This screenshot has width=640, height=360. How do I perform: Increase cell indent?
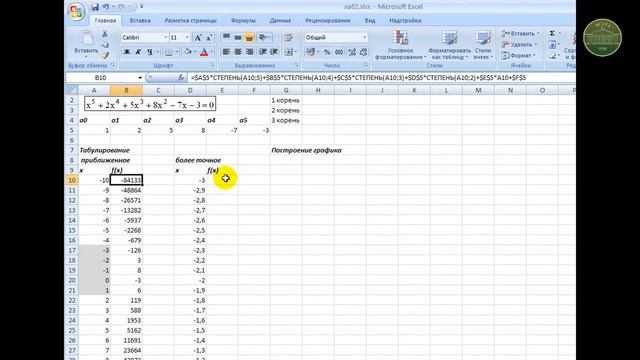pyautogui.click(x=274, y=52)
